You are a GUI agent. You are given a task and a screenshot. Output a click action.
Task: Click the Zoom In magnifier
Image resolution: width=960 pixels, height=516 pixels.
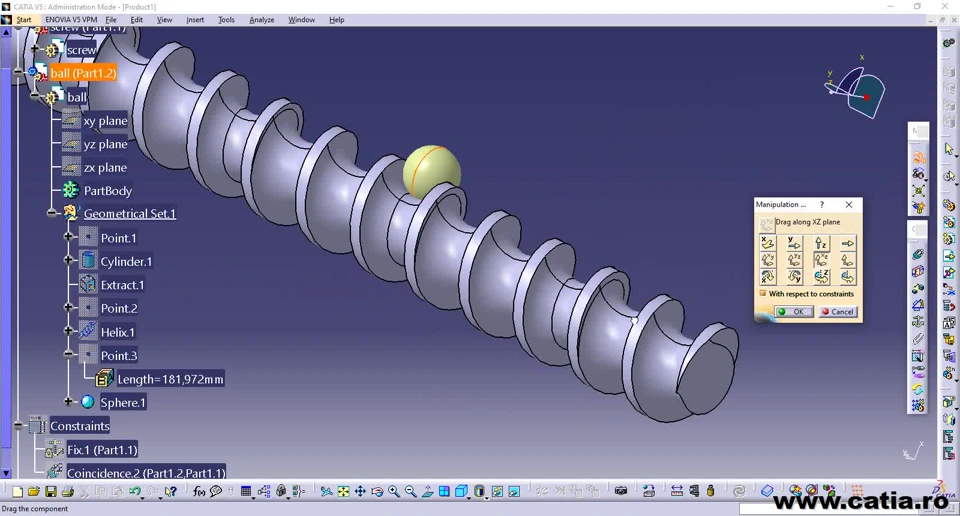tap(394, 491)
